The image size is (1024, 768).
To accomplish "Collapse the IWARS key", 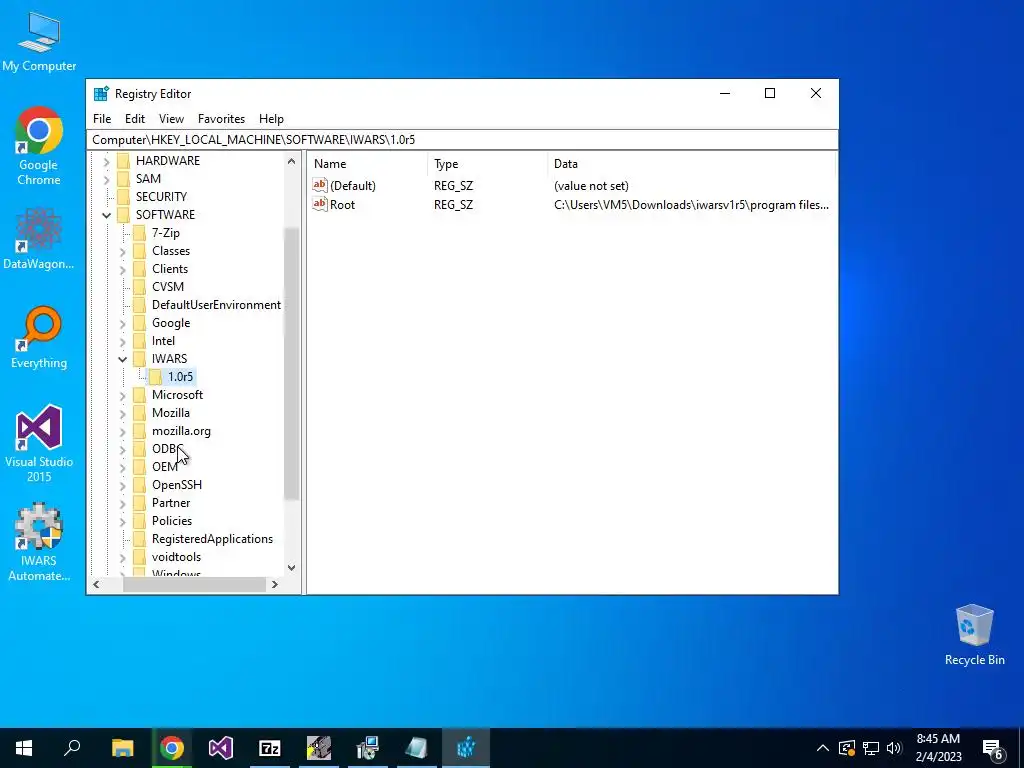I will (123, 359).
